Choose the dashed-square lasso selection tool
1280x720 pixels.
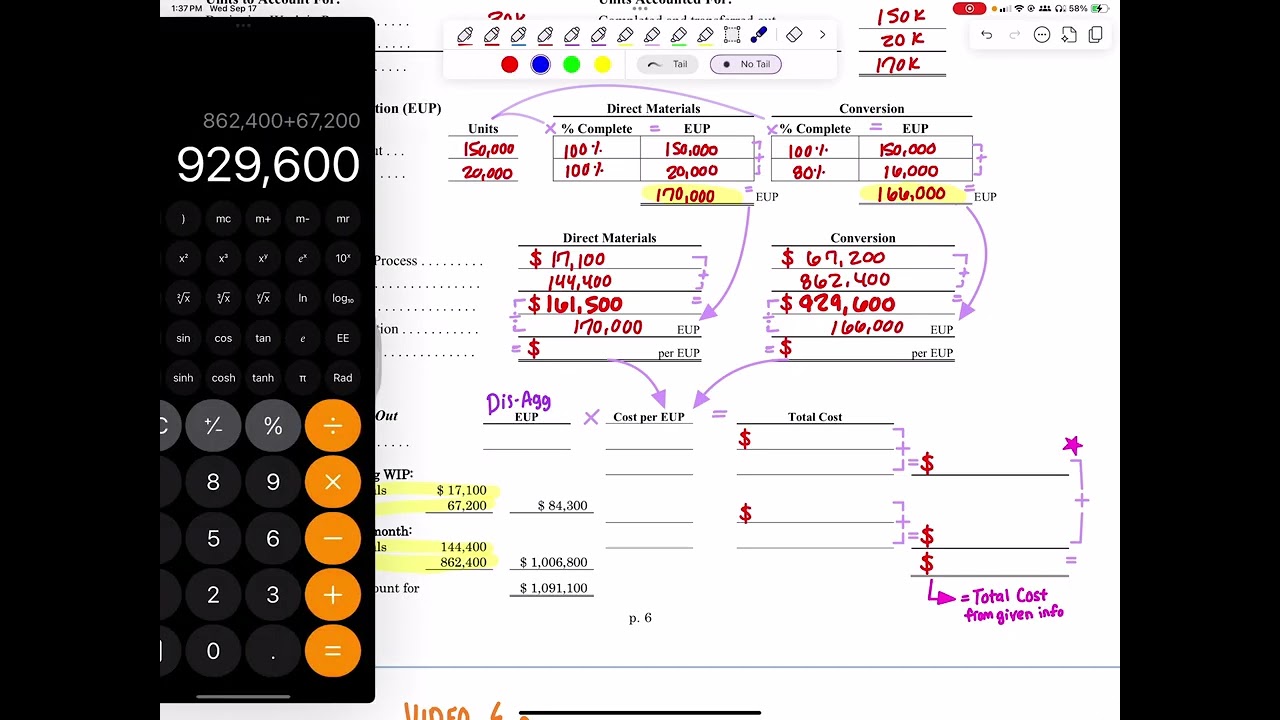point(732,35)
